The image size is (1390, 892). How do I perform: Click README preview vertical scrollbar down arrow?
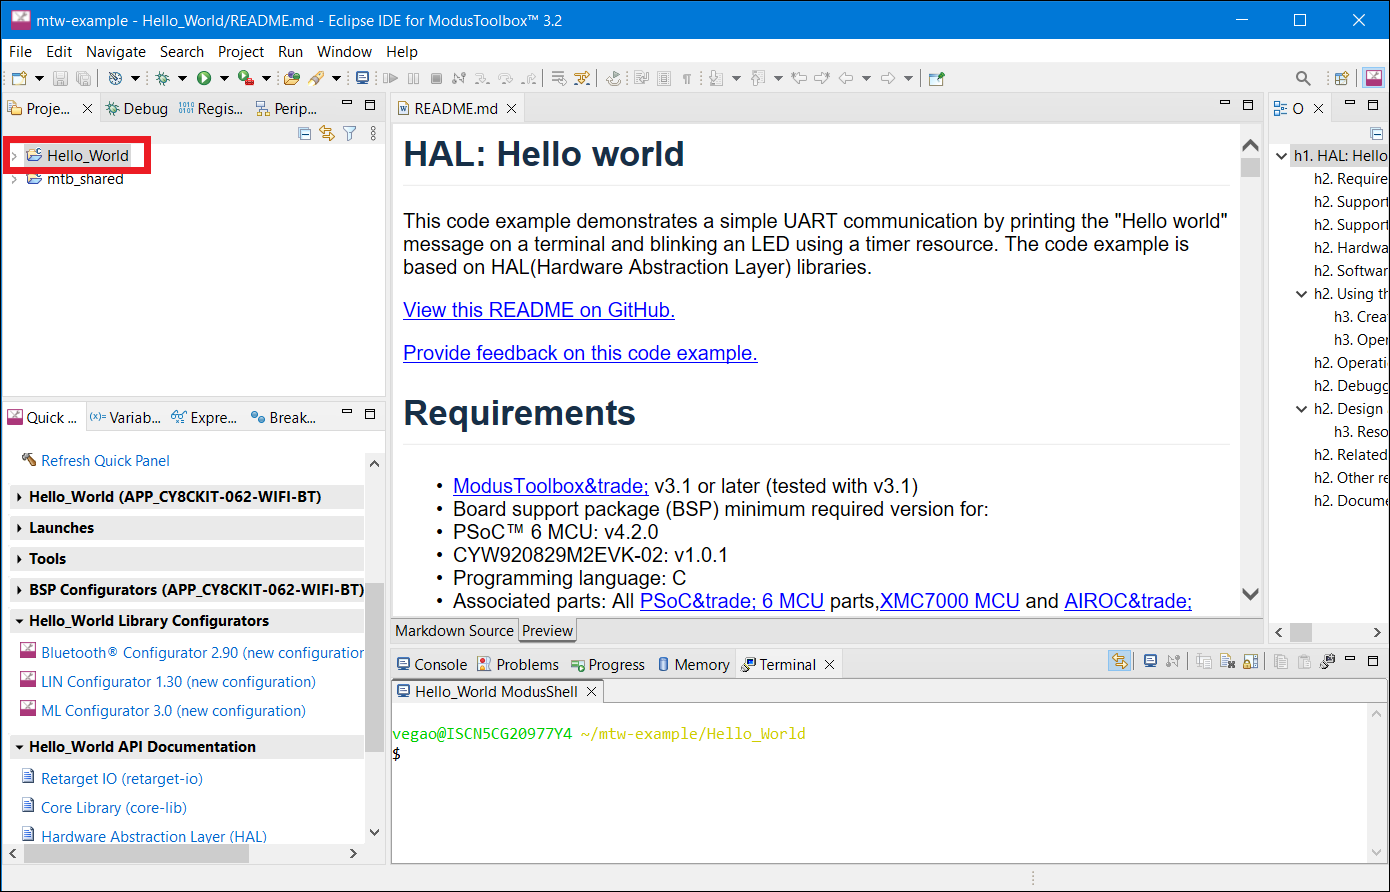[x=1250, y=594]
